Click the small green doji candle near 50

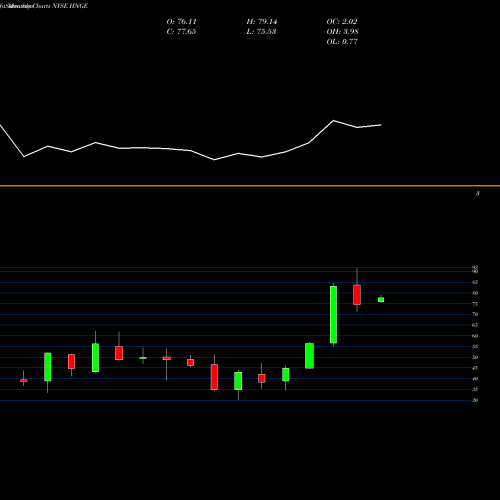(x=143, y=358)
